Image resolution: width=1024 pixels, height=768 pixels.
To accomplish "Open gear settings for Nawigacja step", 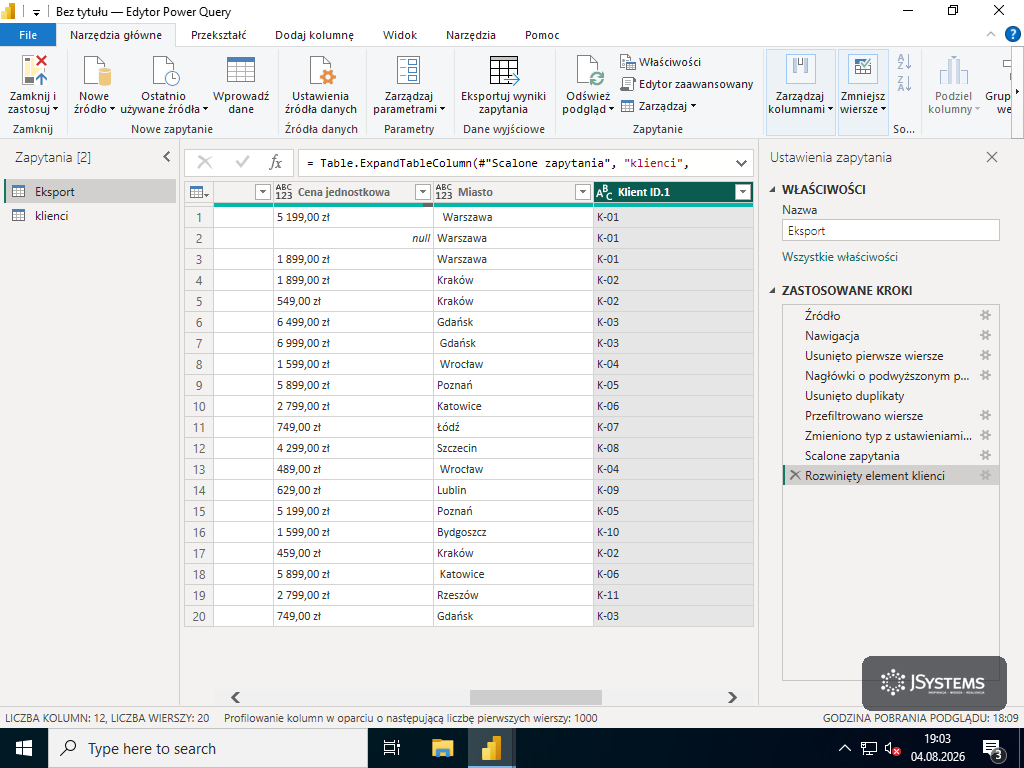I will click(x=985, y=336).
